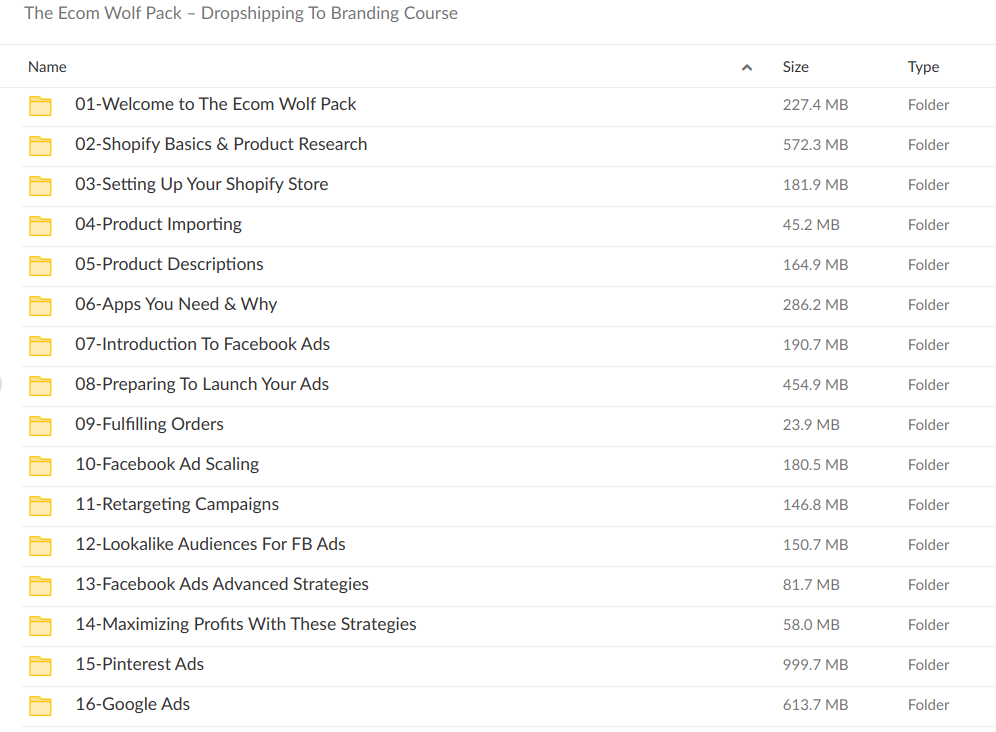Click the folder icon next to 06-Apps You Need & Why
Screen dimensions: 996x732
(40, 304)
